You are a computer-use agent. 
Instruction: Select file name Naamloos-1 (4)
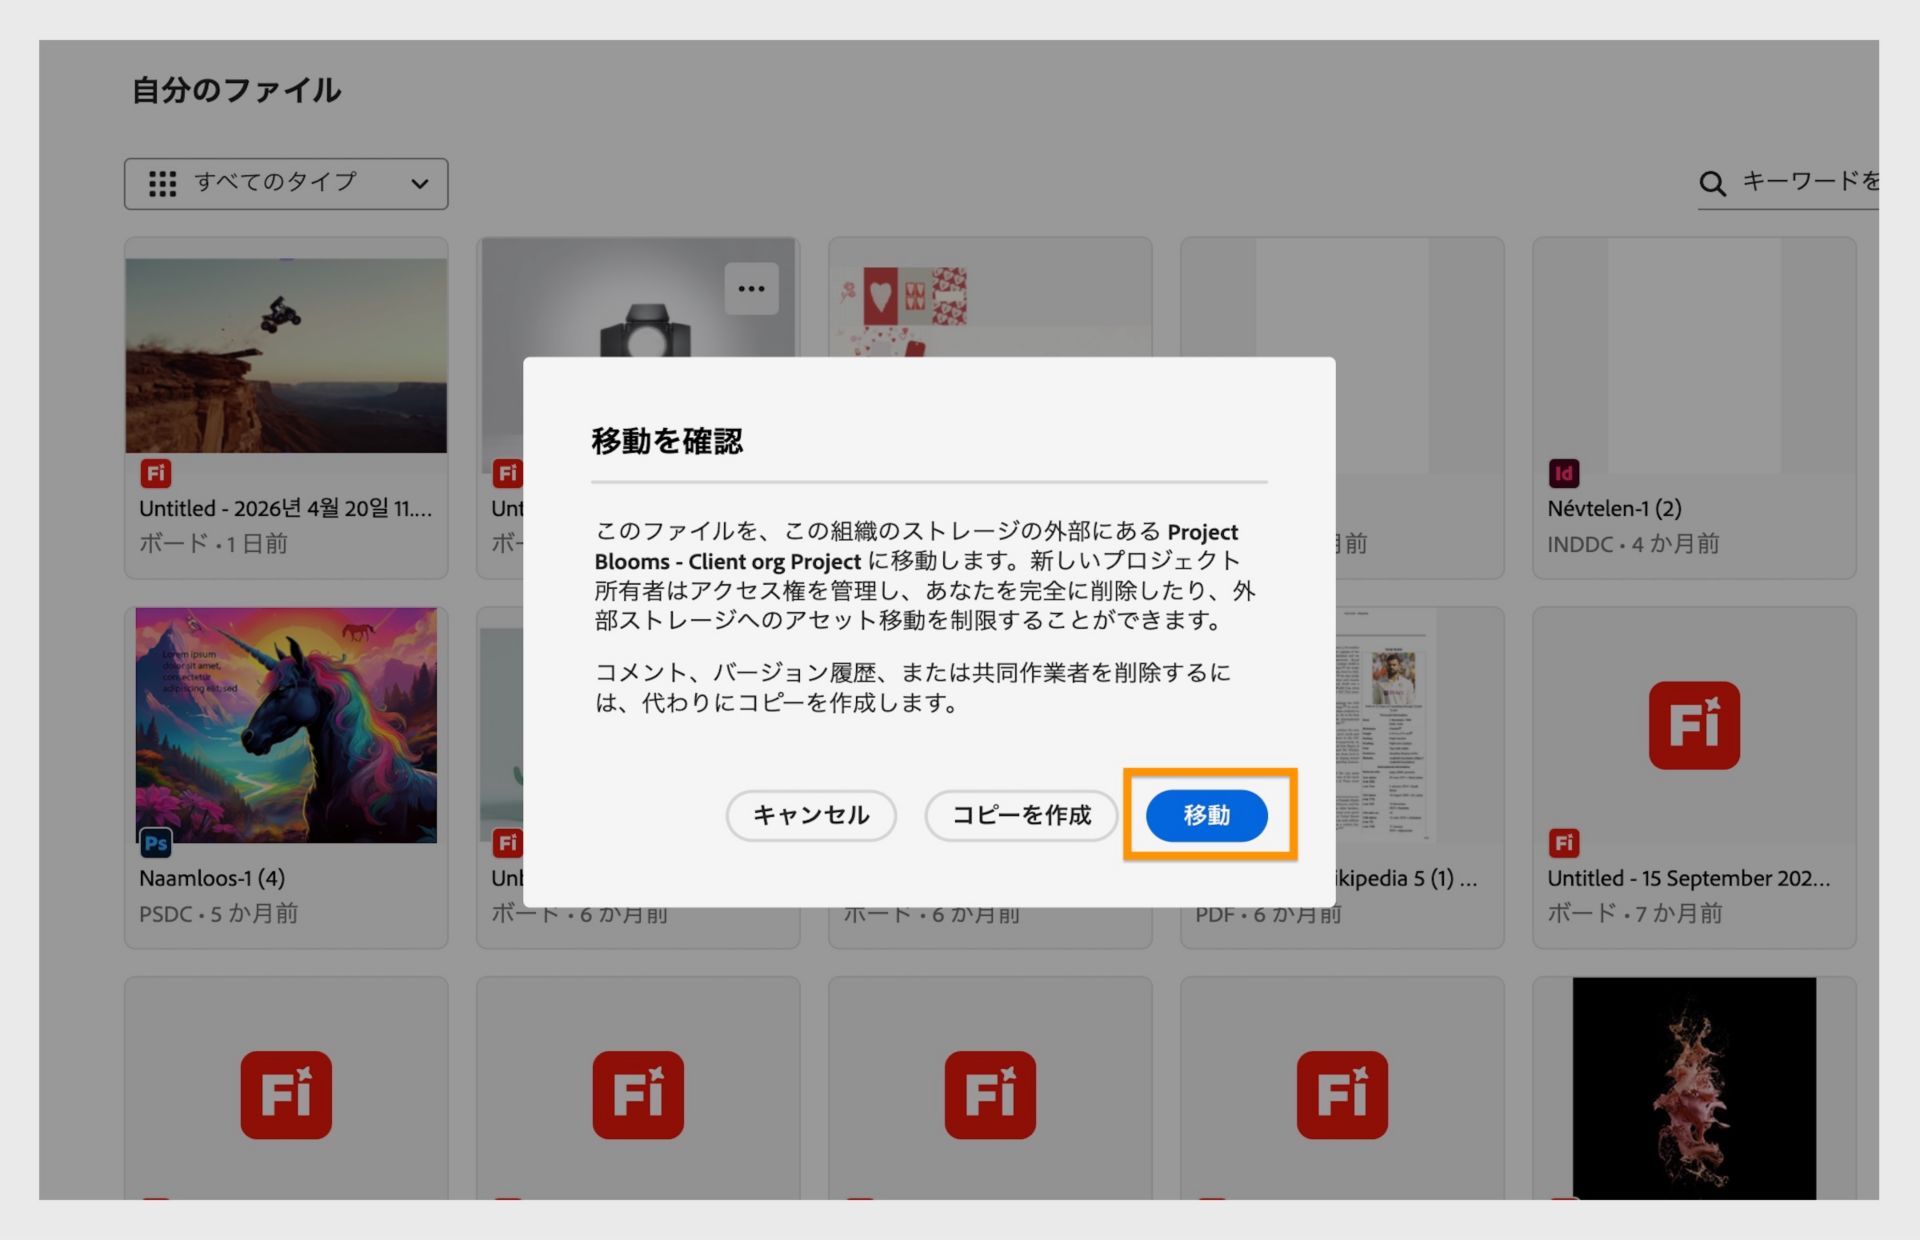(x=212, y=878)
